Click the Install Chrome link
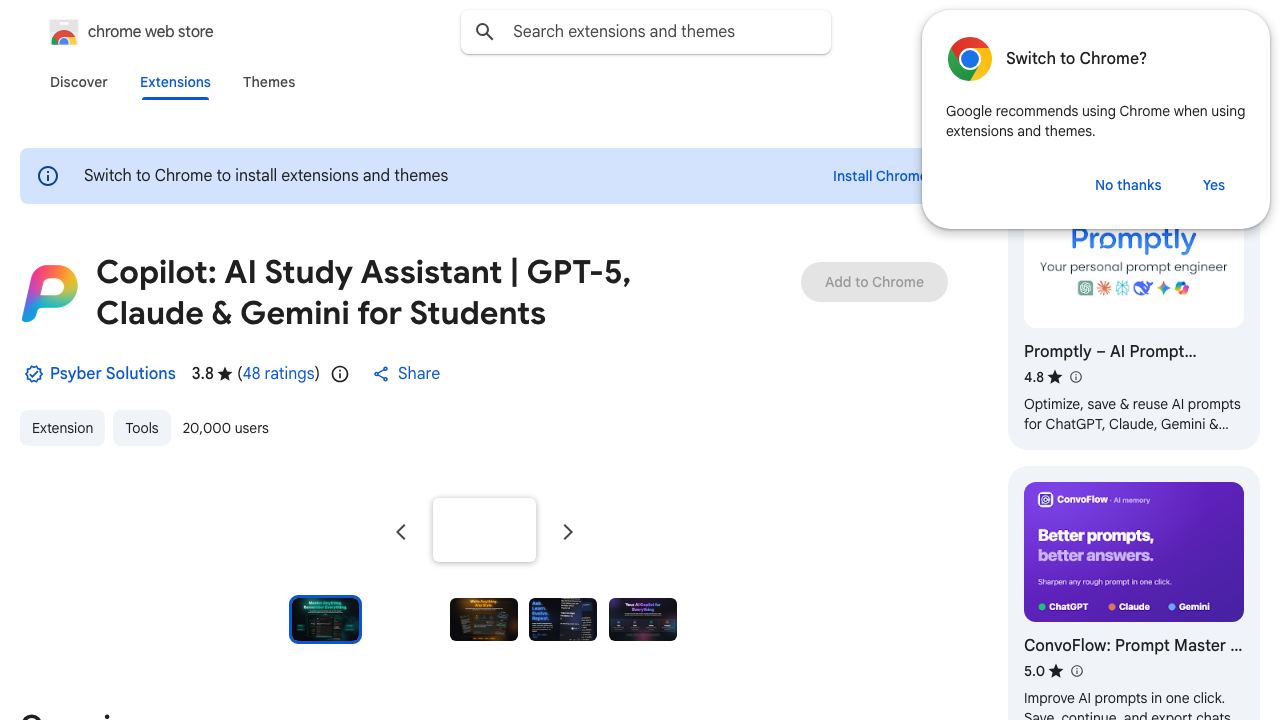Viewport: 1280px width, 720px height. (878, 176)
